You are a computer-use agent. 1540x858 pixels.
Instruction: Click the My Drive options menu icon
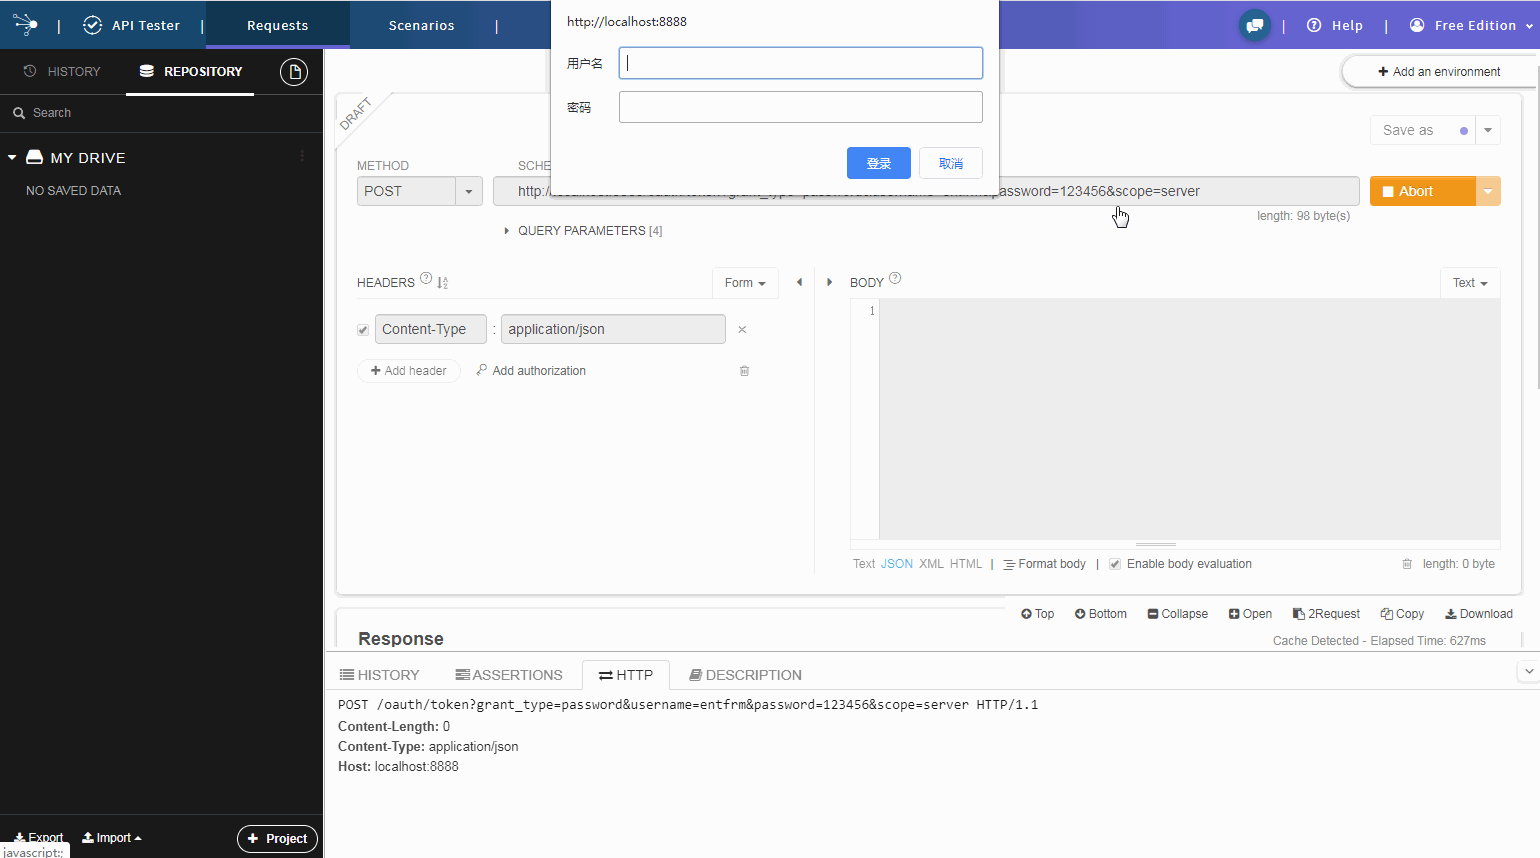(302, 157)
